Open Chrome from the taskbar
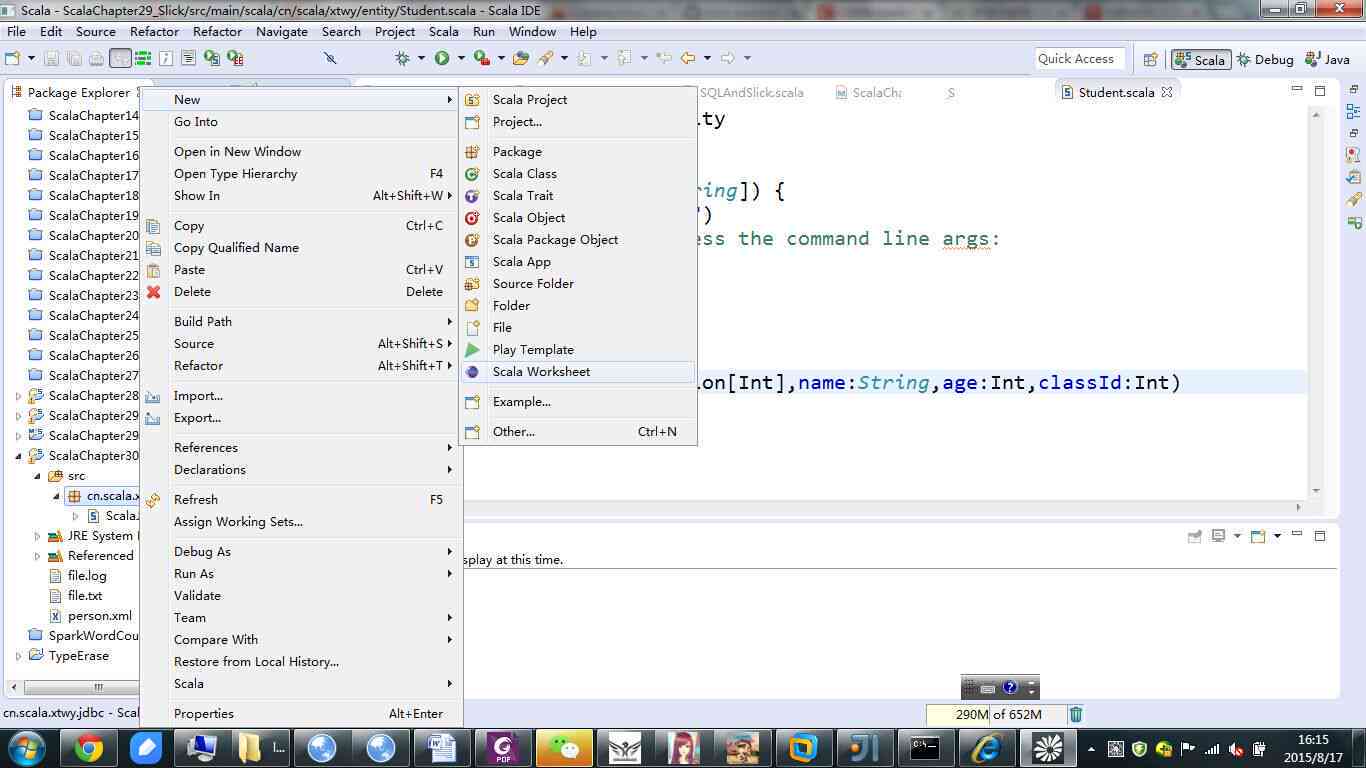This screenshot has height=768, width=1366. [88, 747]
